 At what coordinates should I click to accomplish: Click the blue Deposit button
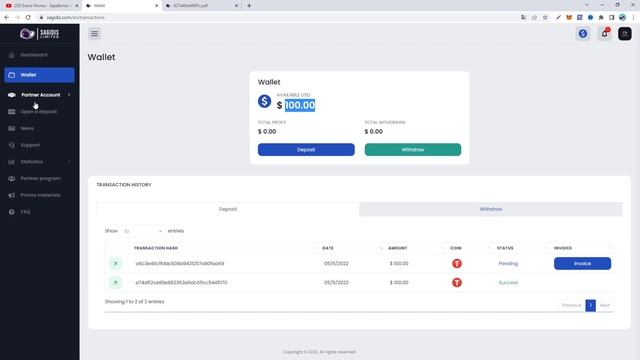pyautogui.click(x=306, y=149)
